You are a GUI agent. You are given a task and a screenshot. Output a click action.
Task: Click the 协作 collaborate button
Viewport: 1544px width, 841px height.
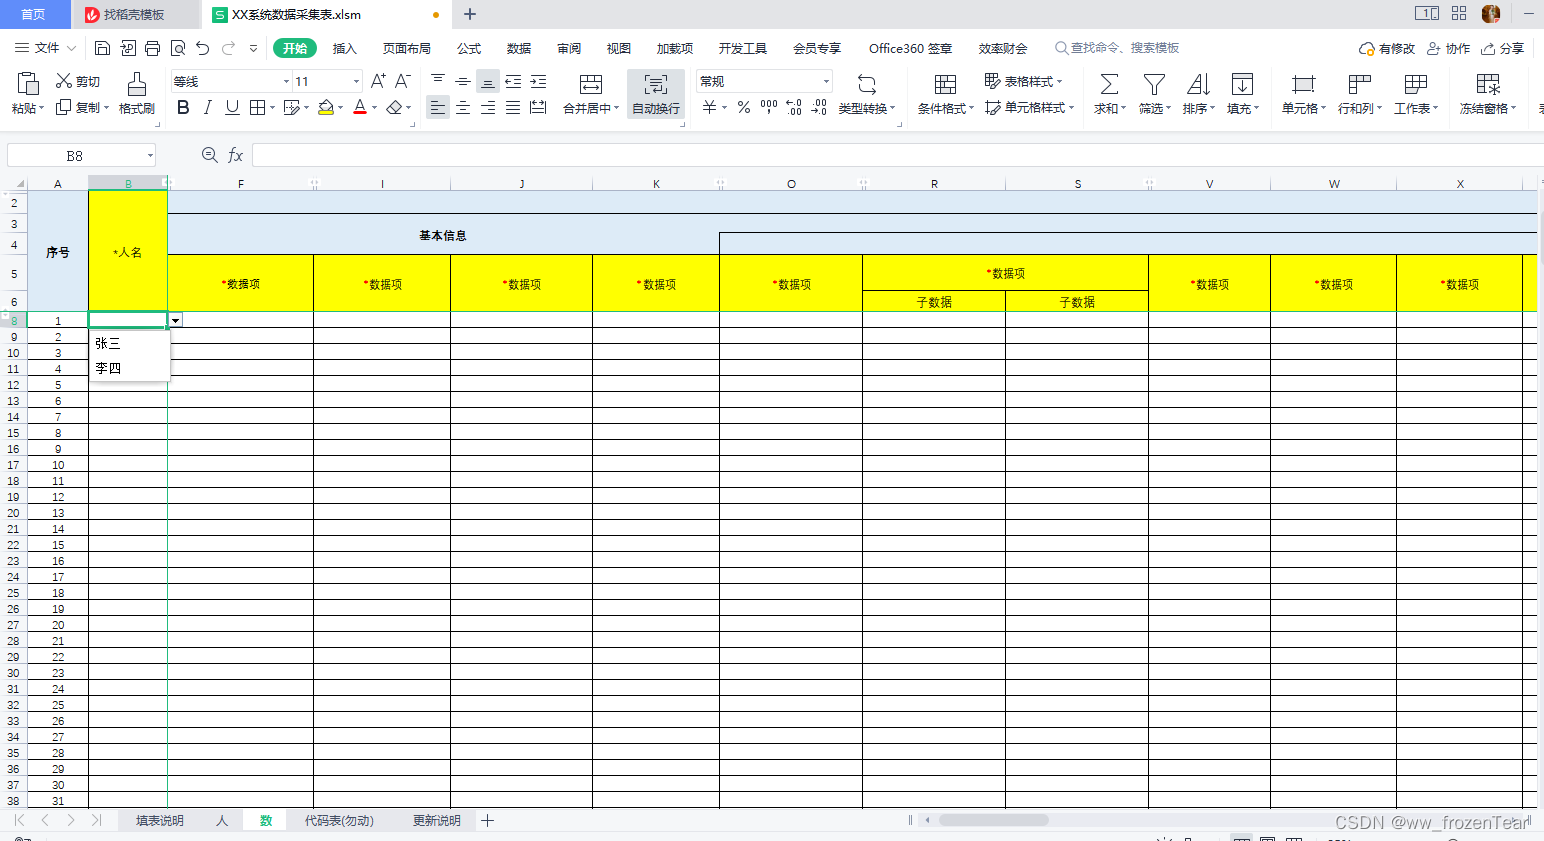click(x=1448, y=48)
